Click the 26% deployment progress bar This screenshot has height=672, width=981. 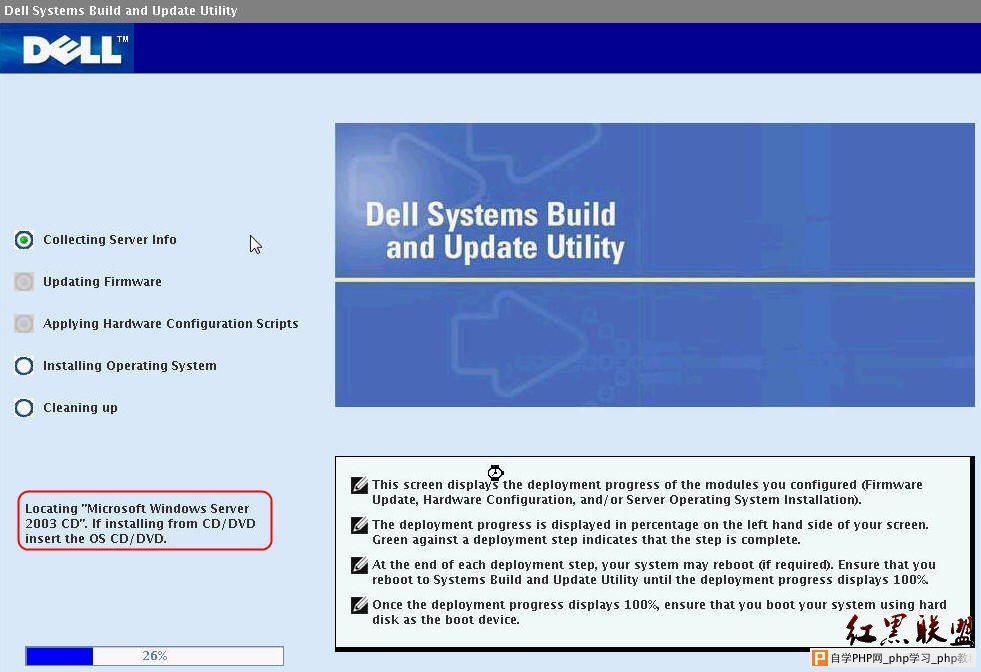(155, 656)
